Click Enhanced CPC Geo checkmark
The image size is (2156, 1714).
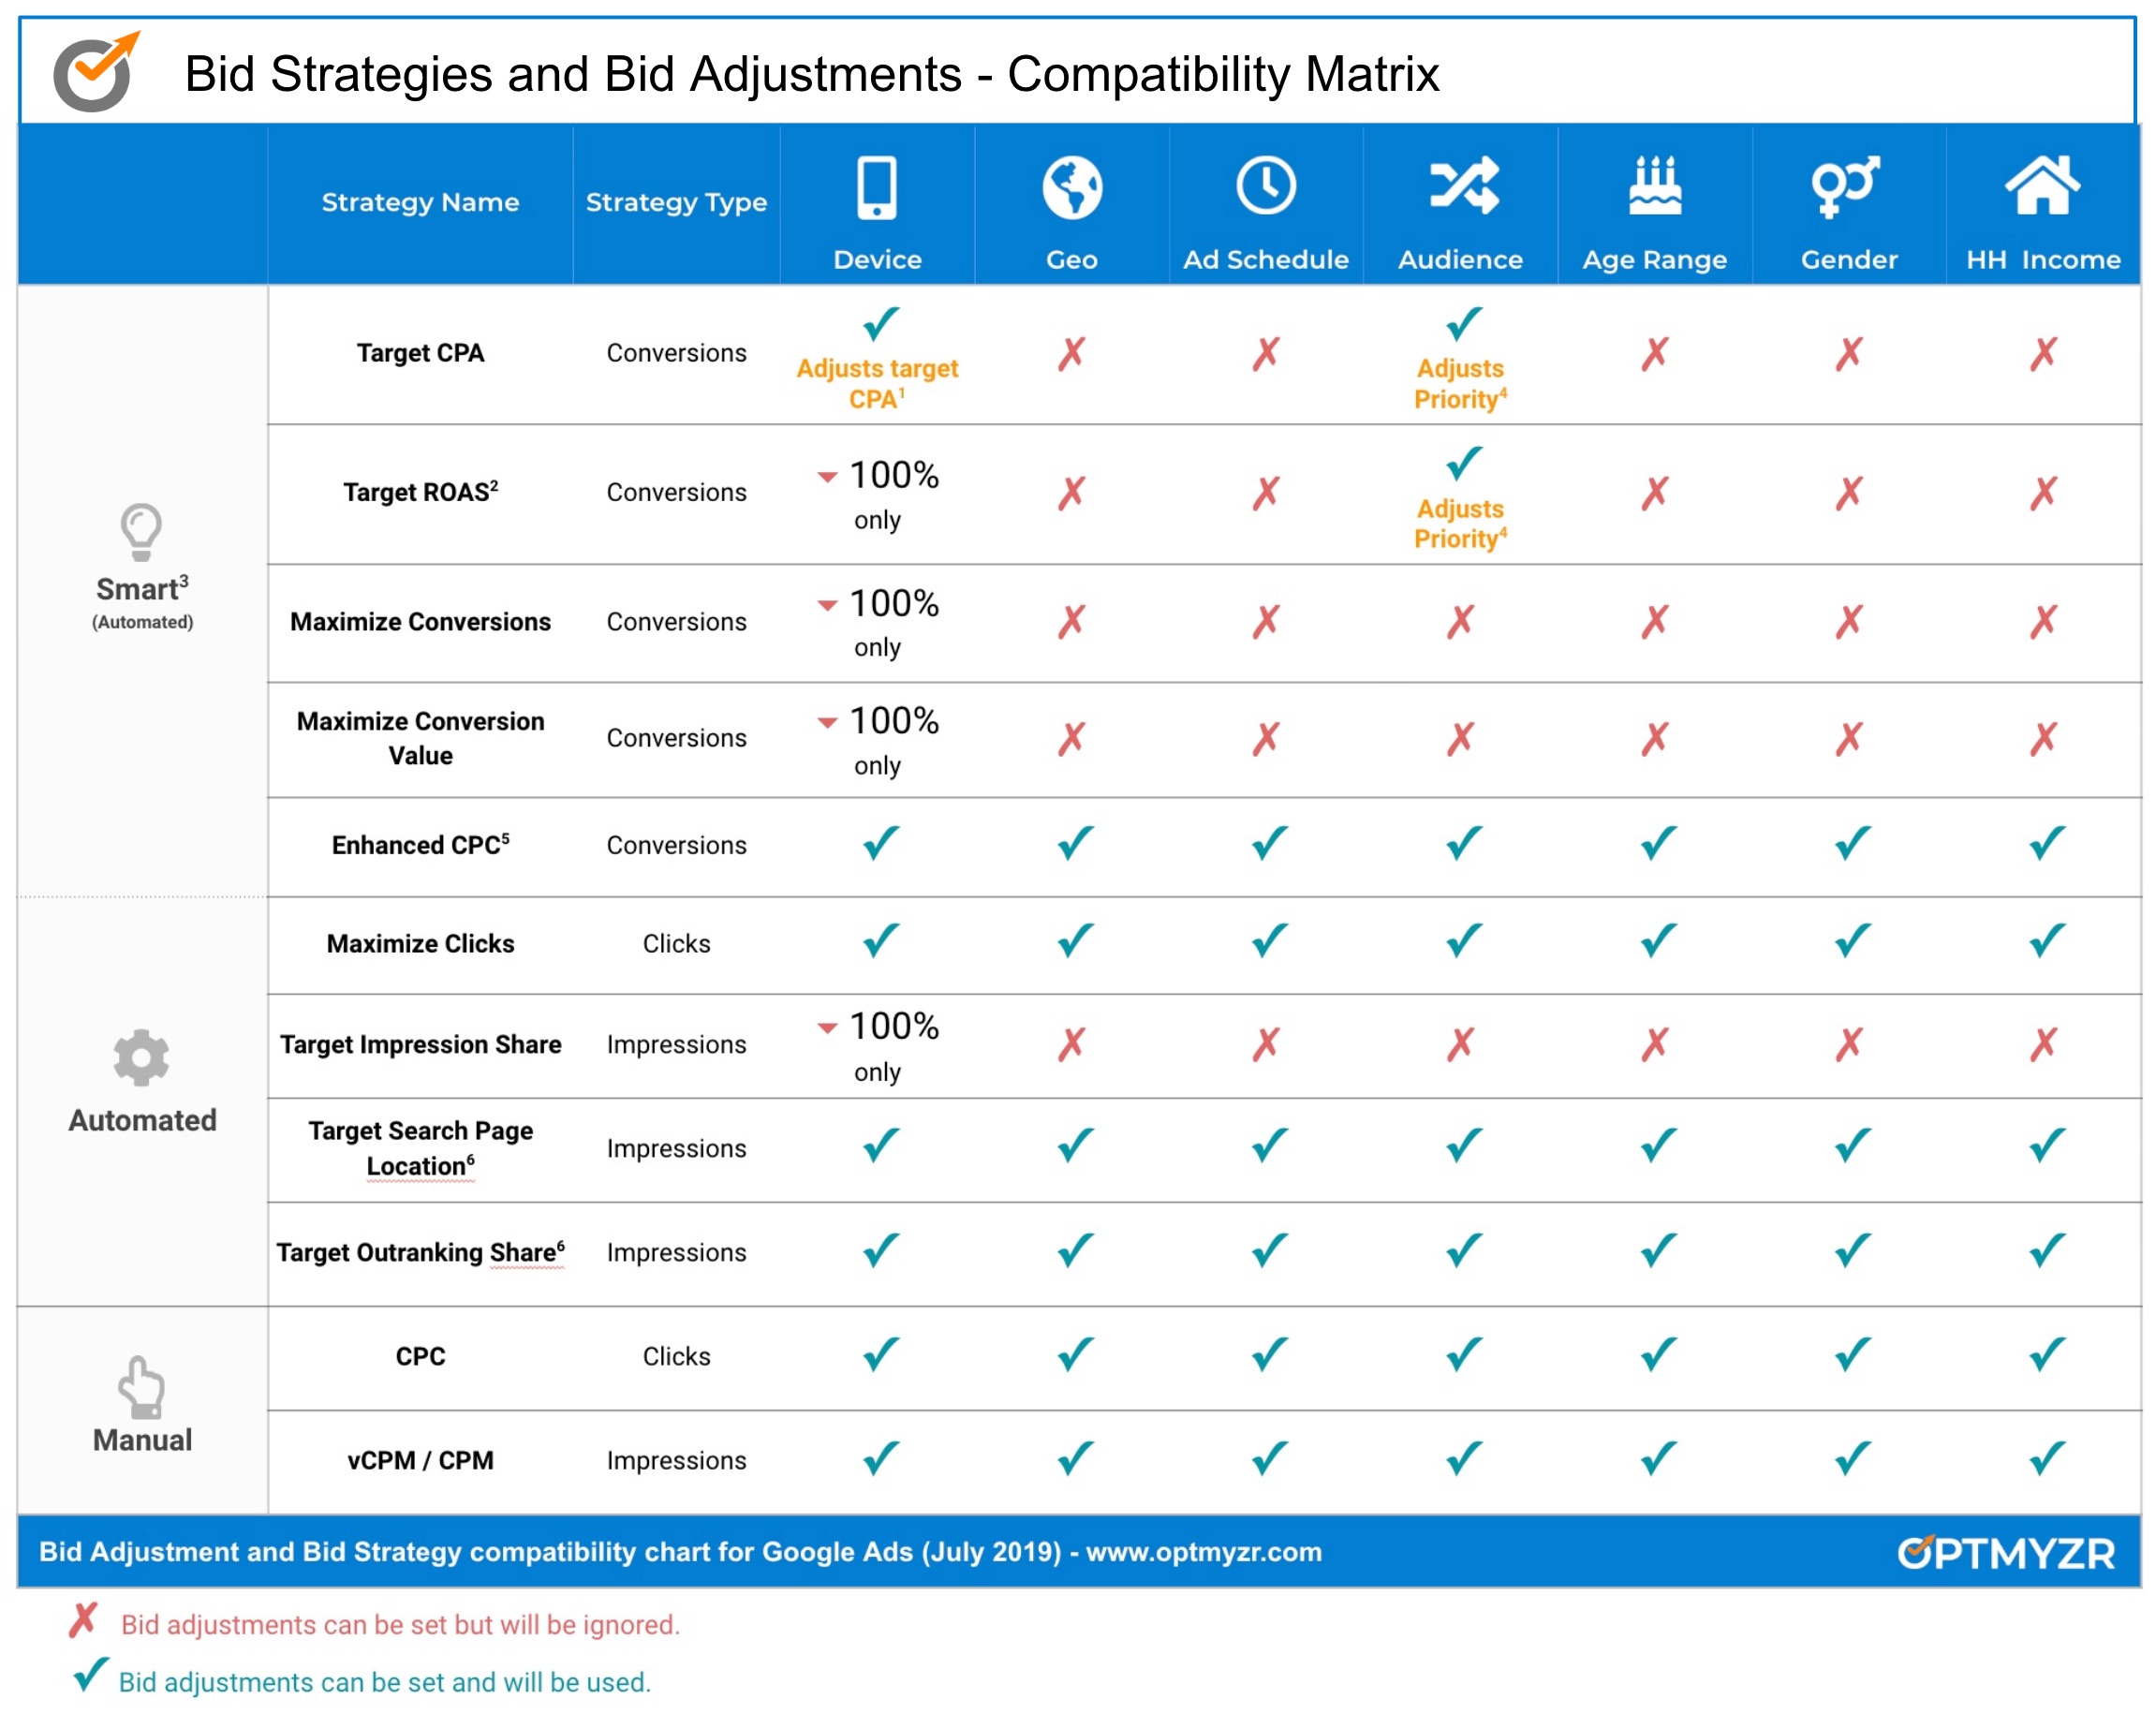(1075, 843)
